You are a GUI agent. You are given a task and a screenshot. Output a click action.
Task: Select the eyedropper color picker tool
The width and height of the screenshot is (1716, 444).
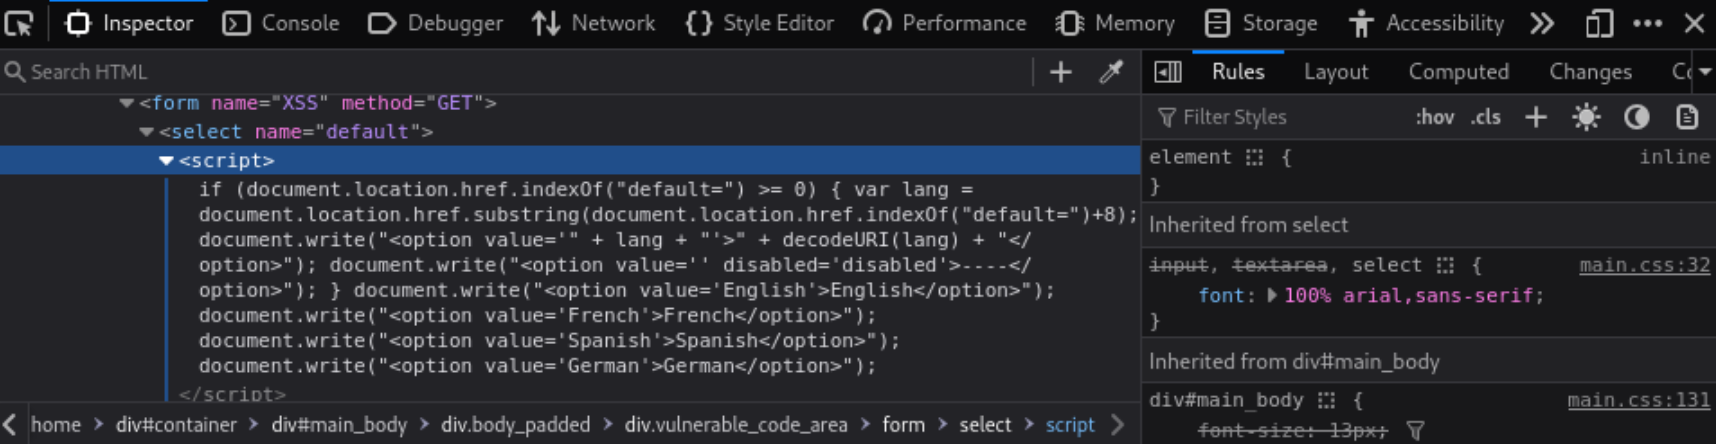[x=1111, y=72]
